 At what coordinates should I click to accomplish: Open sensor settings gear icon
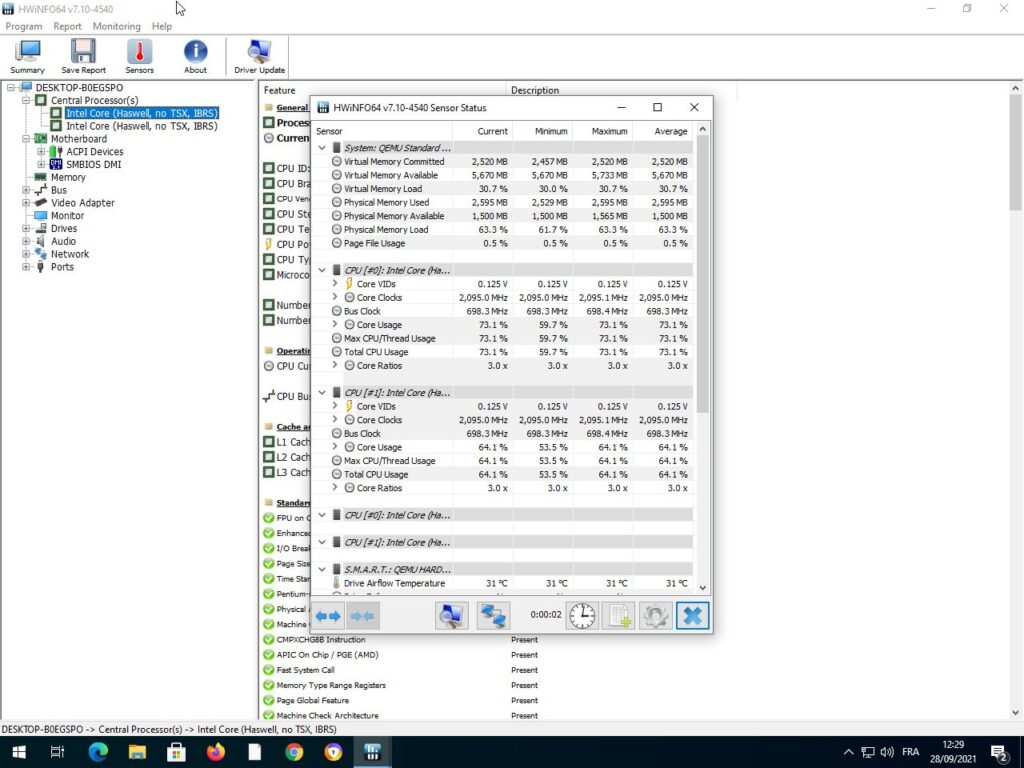pos(655,616)
